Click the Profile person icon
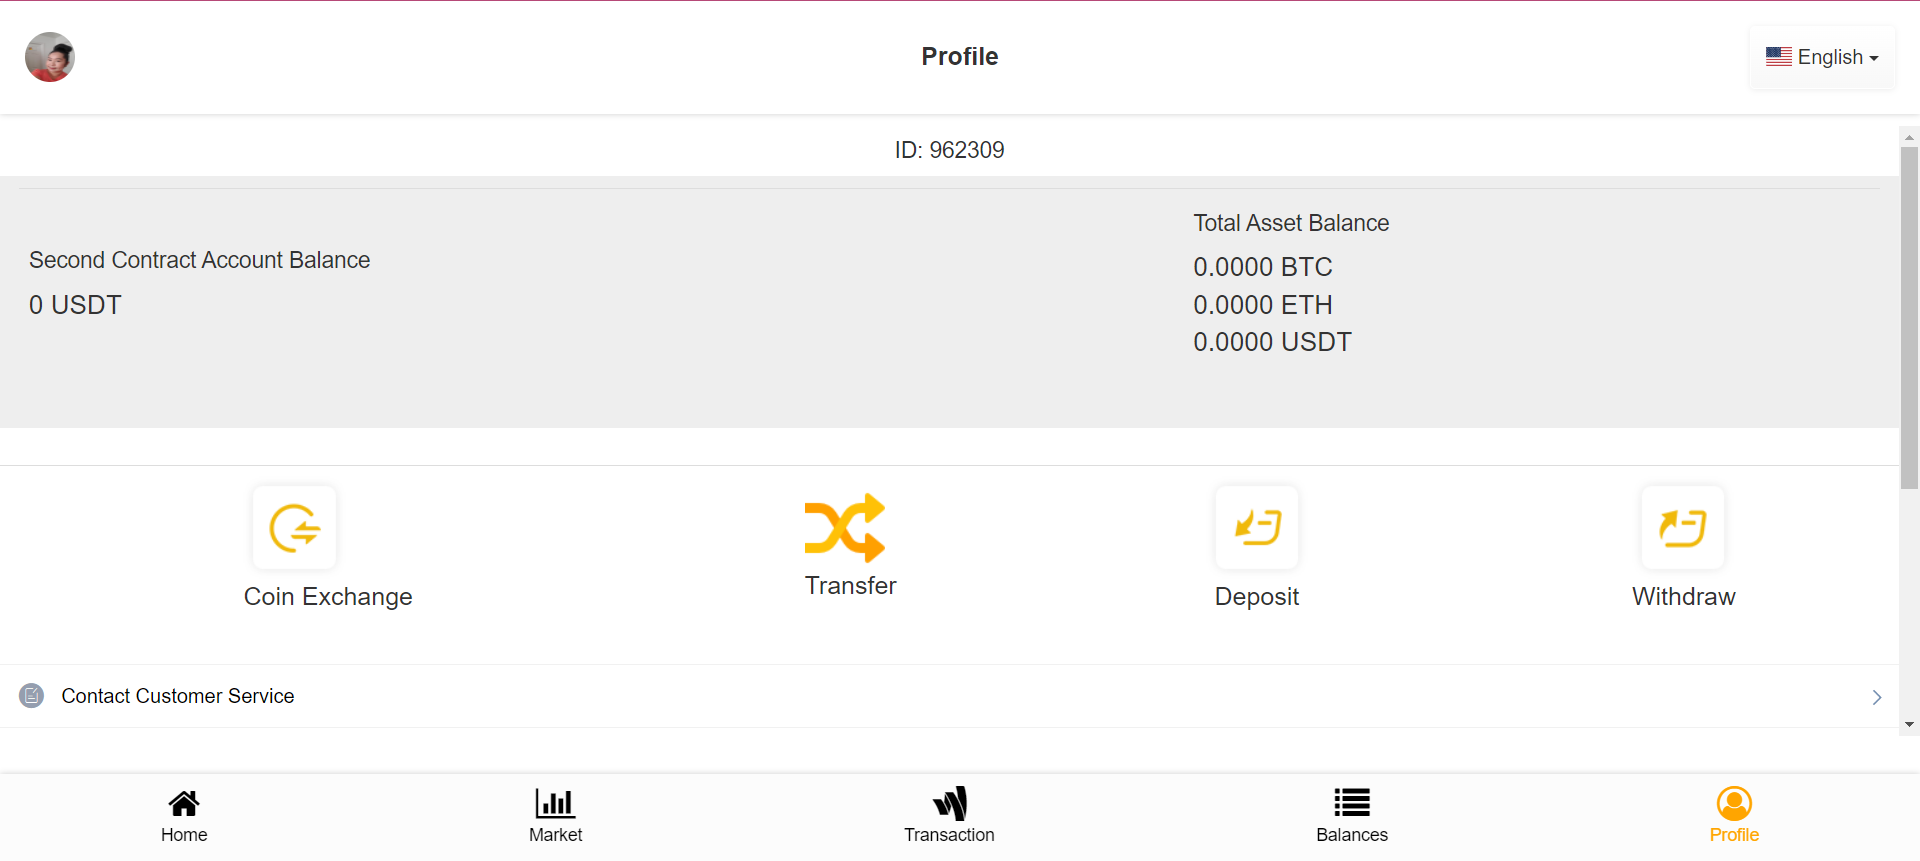This screenshot has width=1920, height=861. (x=1734, y=803)
